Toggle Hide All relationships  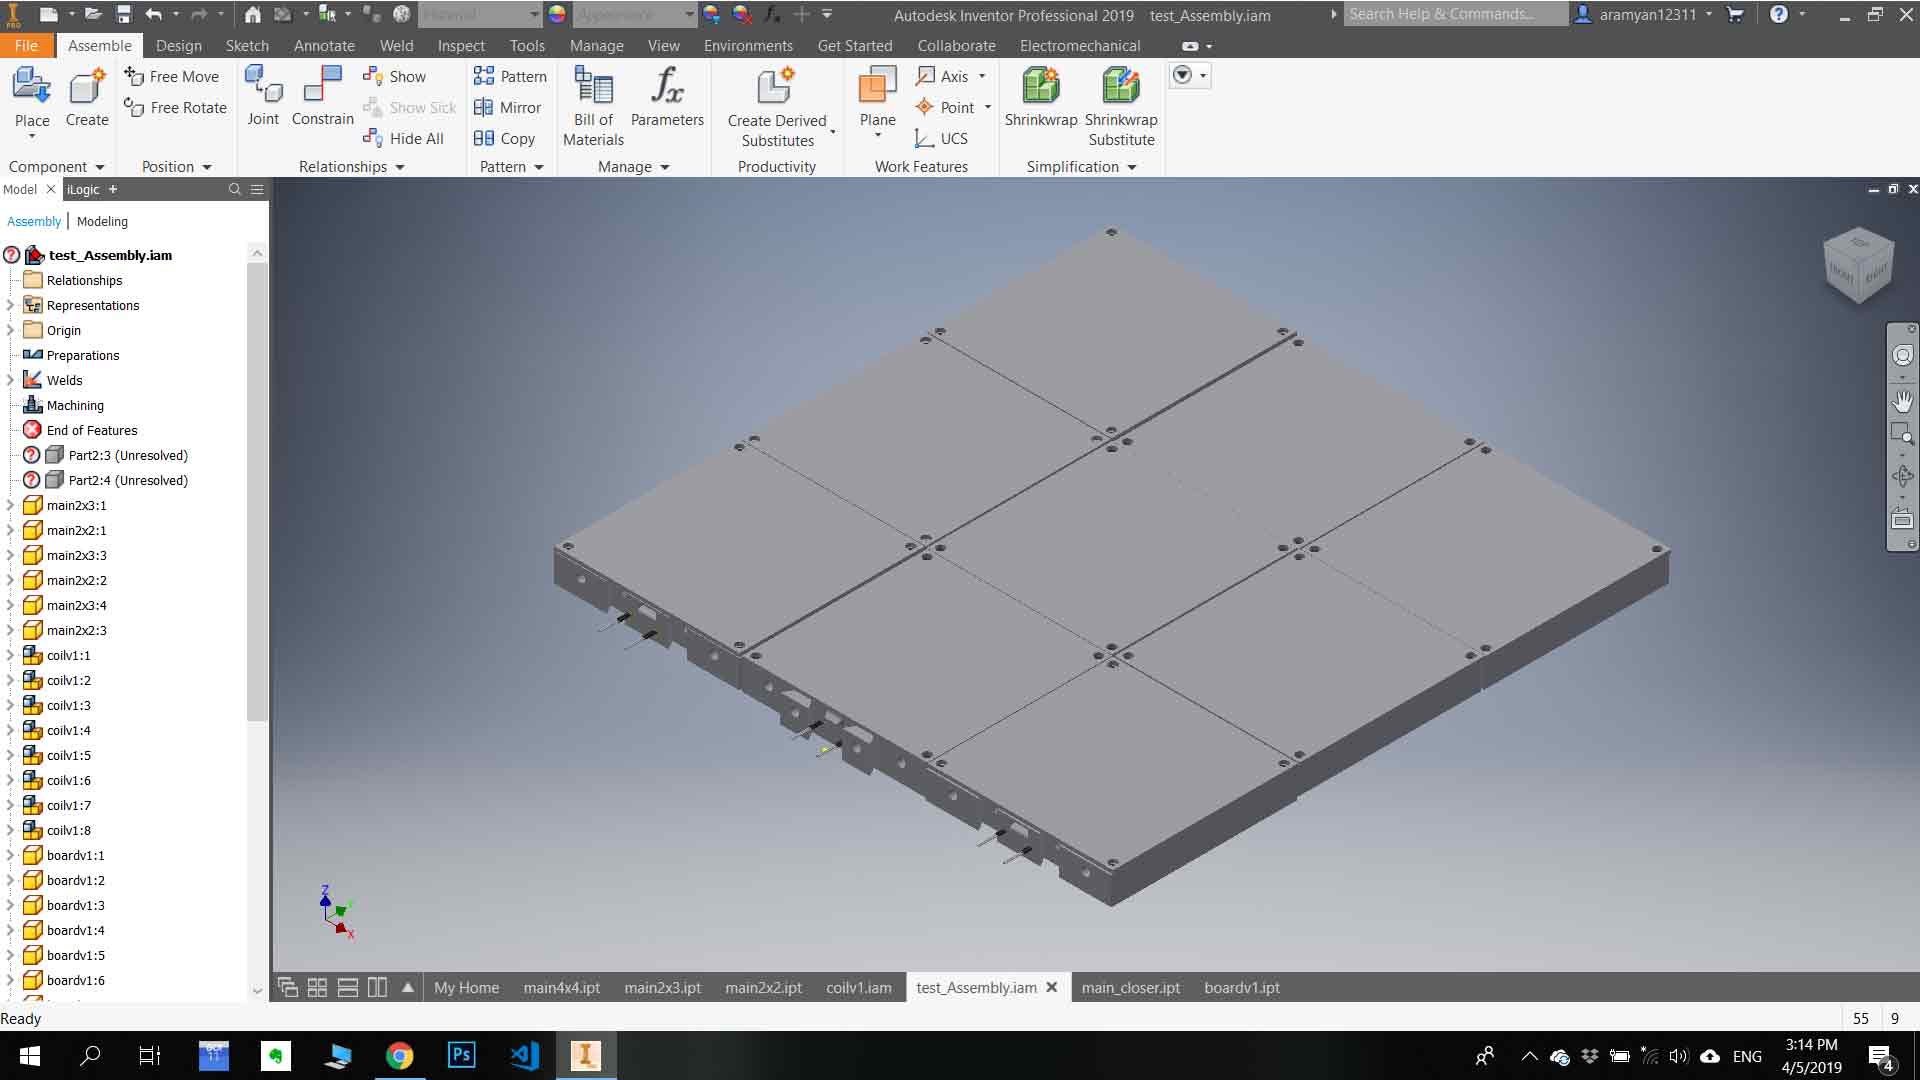(x=403, y=138)
